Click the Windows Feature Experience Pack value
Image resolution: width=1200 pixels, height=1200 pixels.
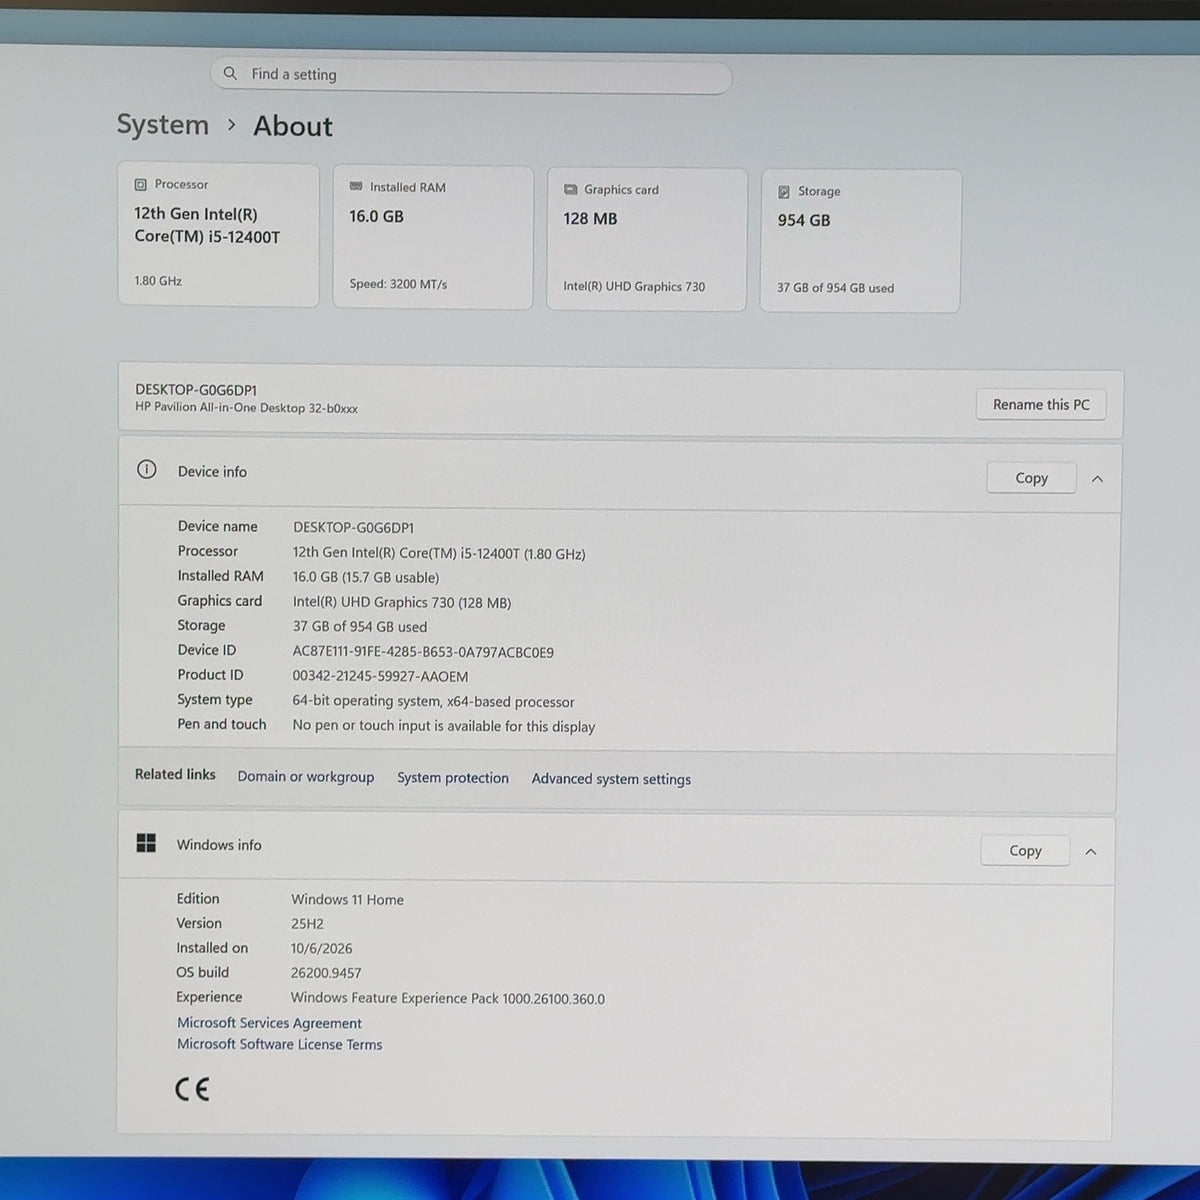pyautogui.click(x=447, y=998)
